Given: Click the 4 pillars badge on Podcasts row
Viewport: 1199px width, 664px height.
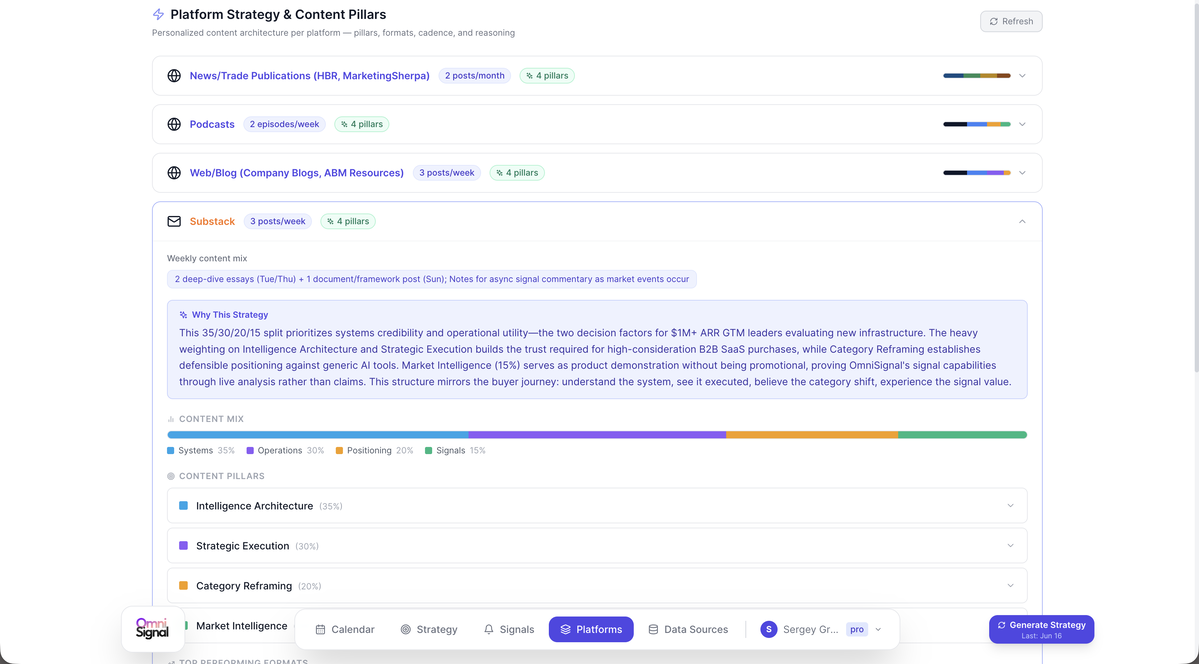Looking at the screenshot, I should pos(362,124).
